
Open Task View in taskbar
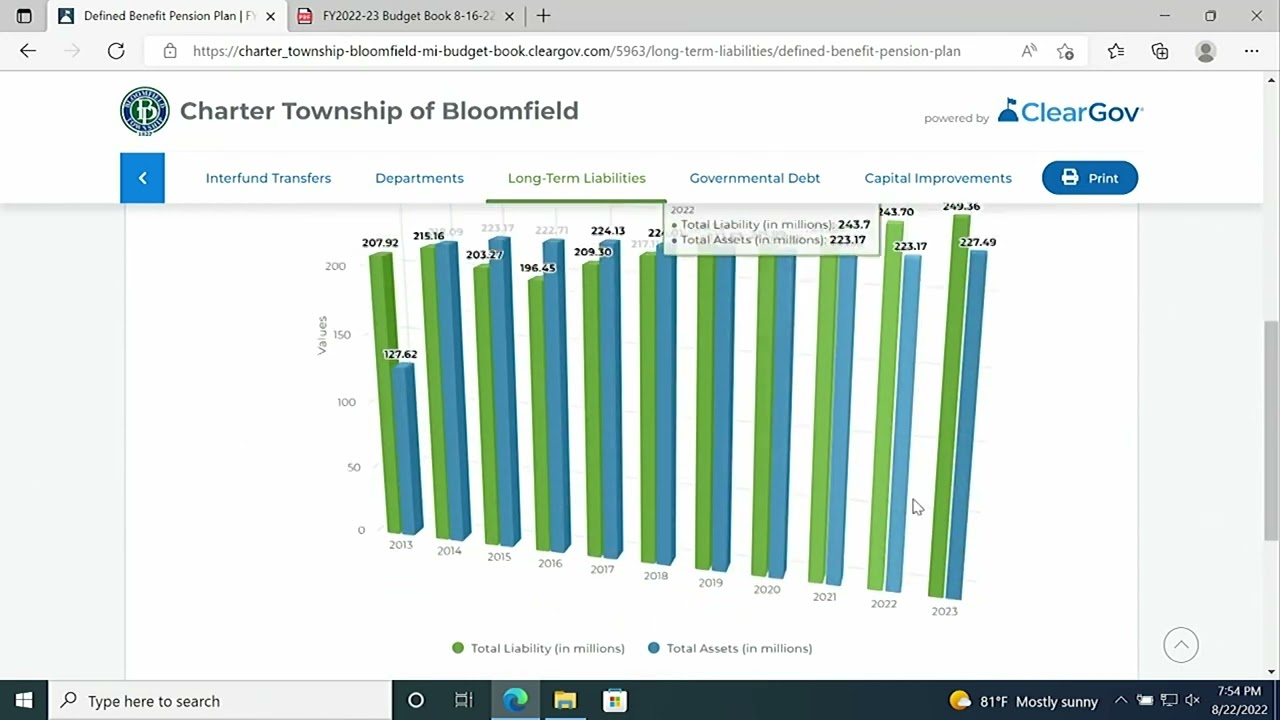[464, 701]
